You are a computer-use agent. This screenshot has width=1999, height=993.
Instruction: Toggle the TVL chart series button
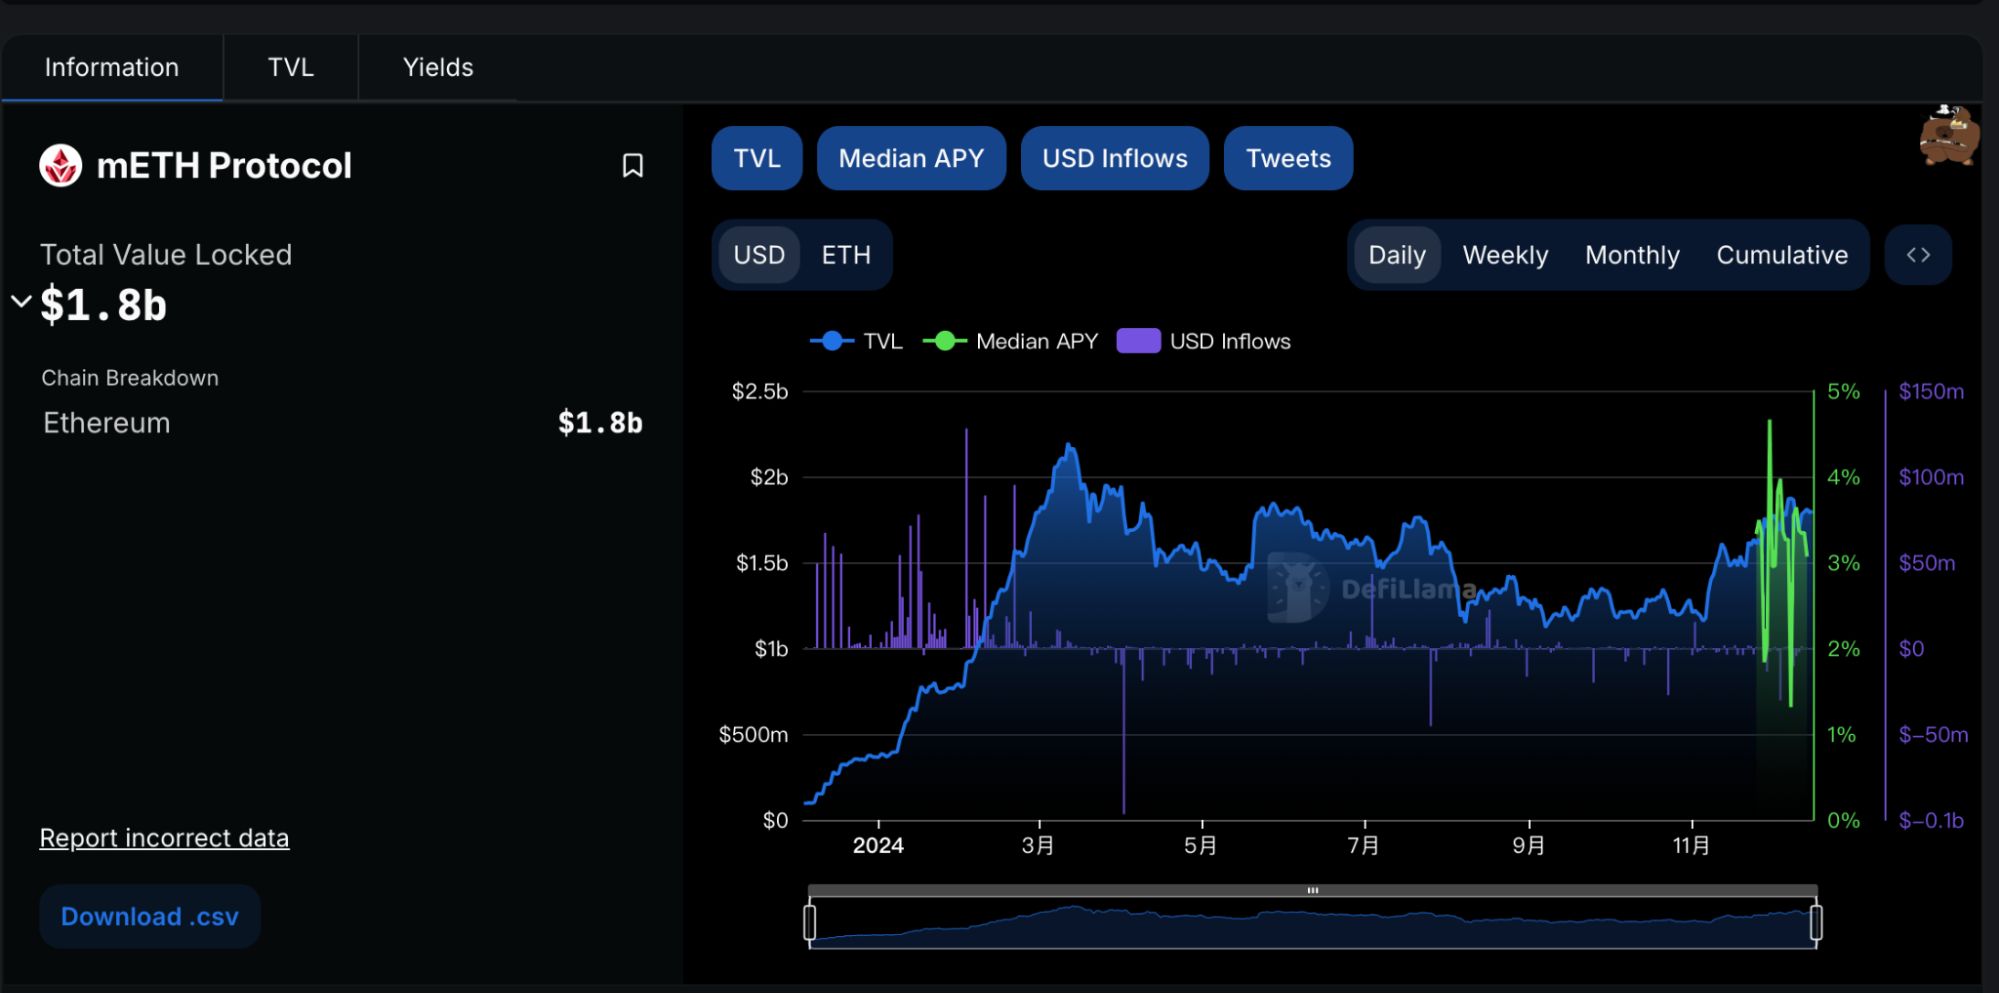[756, 159]
